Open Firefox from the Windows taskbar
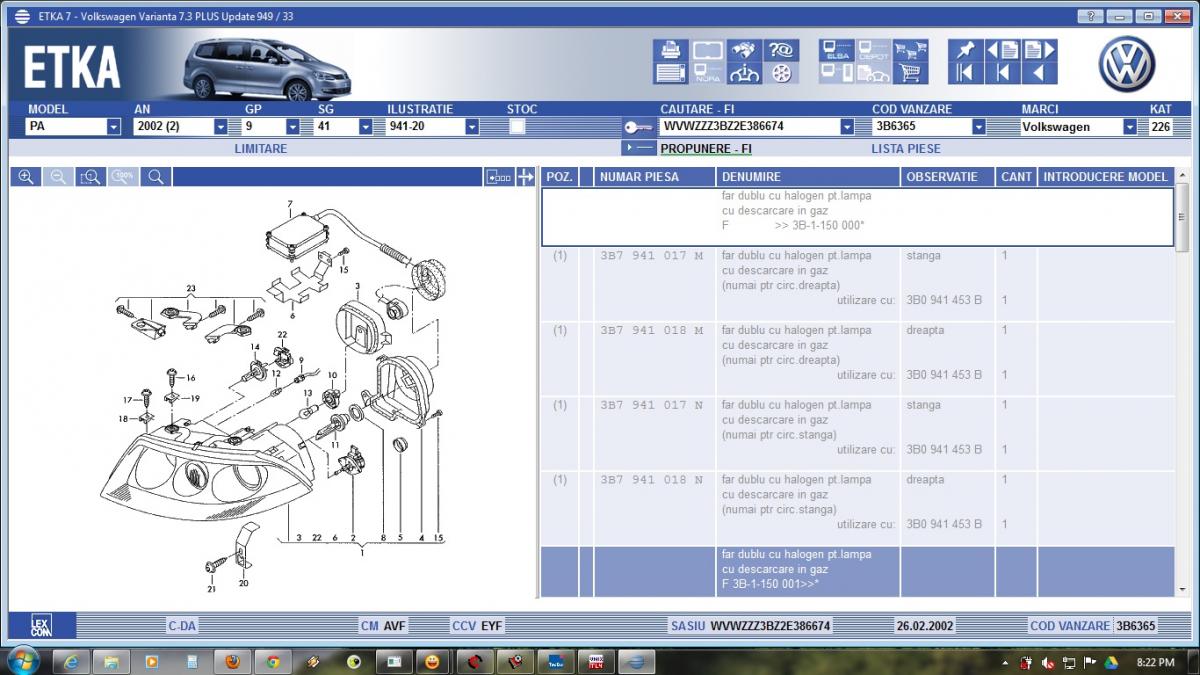This screenshot has height=675, width=1200. 231,662
